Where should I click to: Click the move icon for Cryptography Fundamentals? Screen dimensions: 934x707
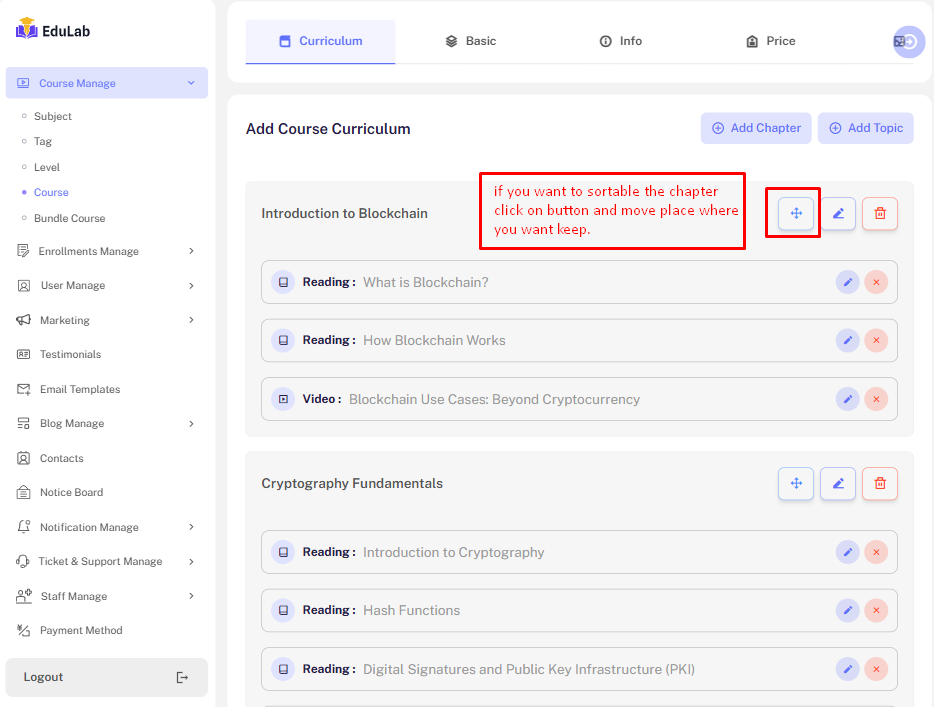[796, 483]
